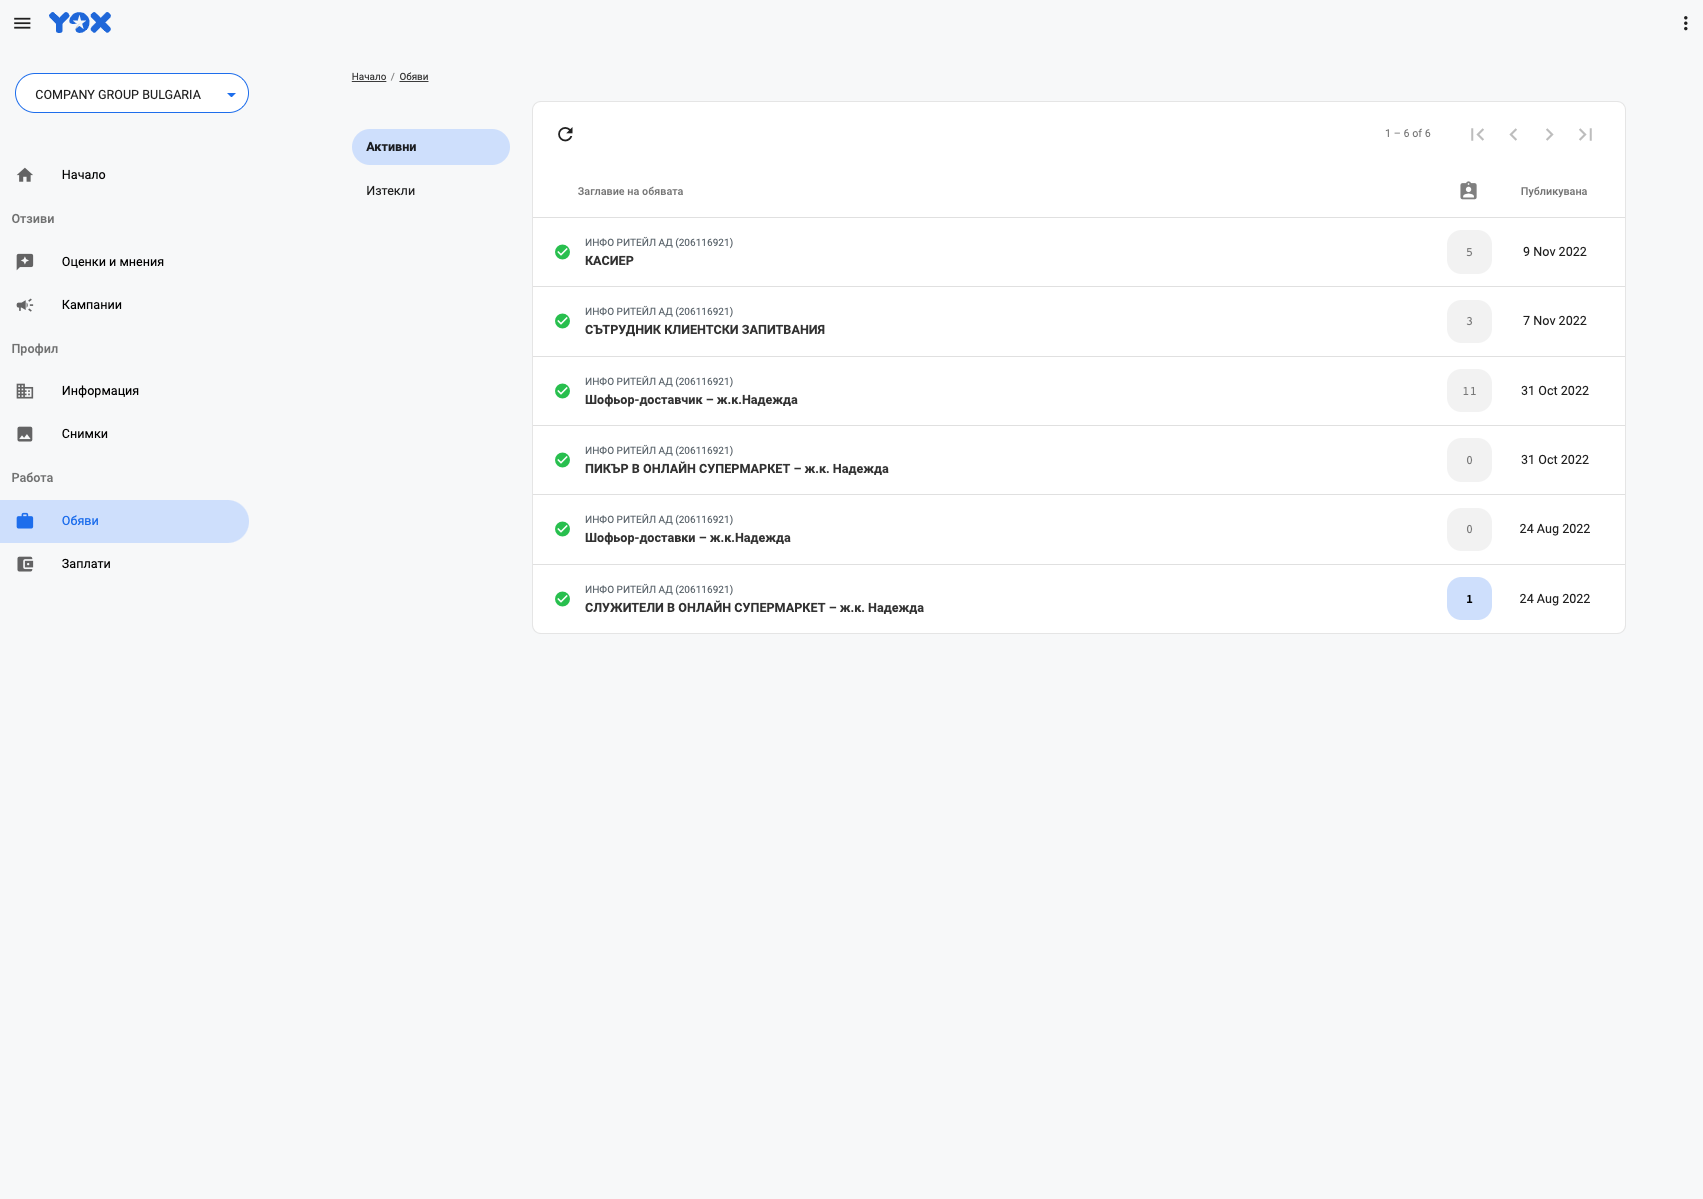1703x1199 pixels.
Task: Open Начало in the sidebar
Action: click(x=83, y=175)
